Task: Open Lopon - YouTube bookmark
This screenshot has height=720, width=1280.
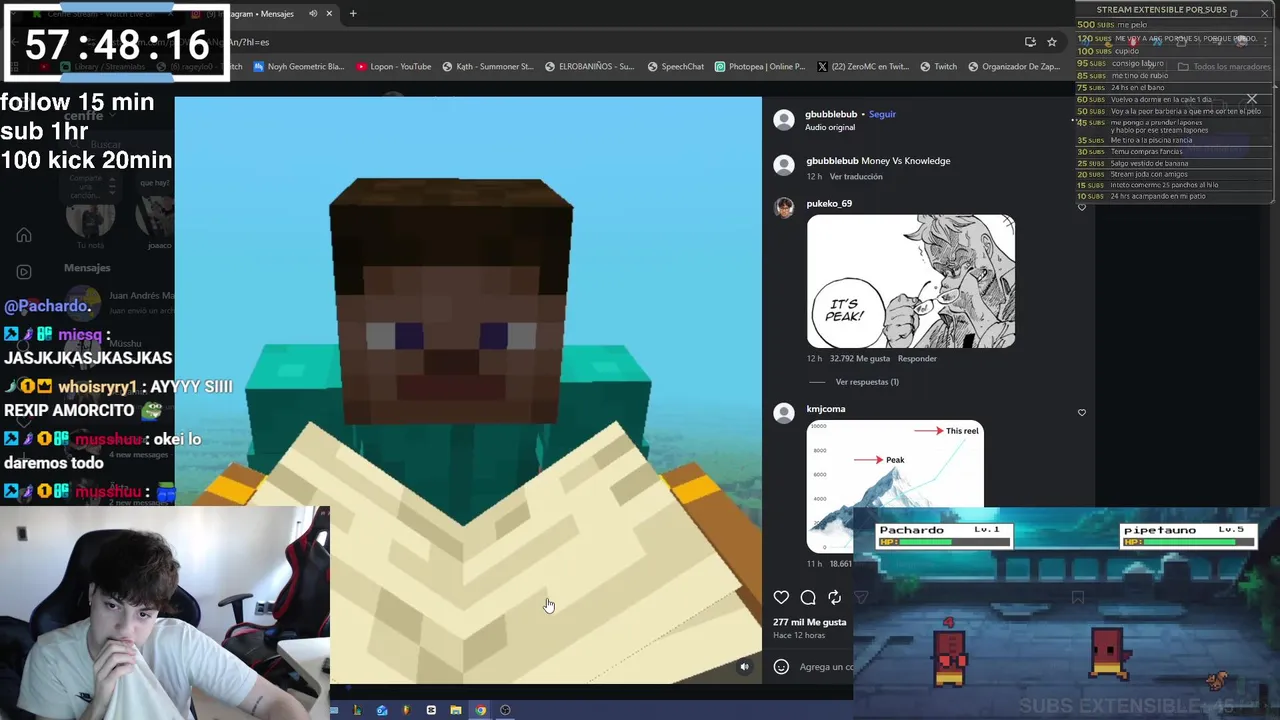Action: [393, 67]
